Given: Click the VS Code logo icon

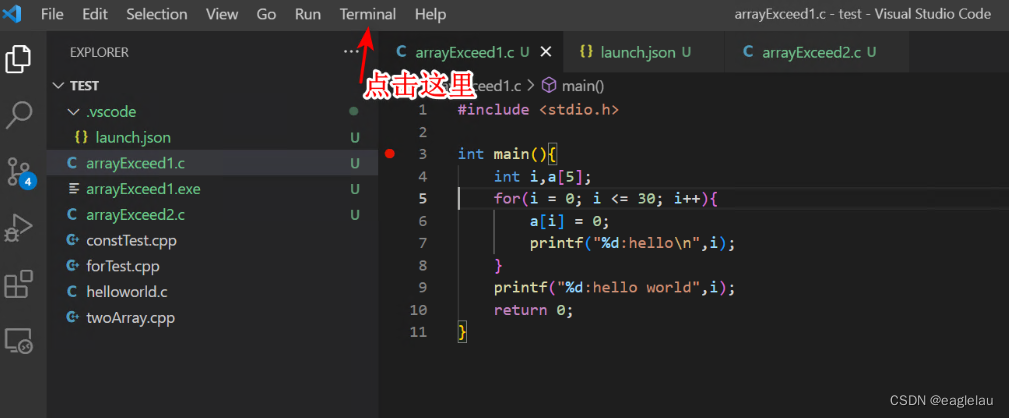Looking at the screenshot, I should (x=12, y=14).
